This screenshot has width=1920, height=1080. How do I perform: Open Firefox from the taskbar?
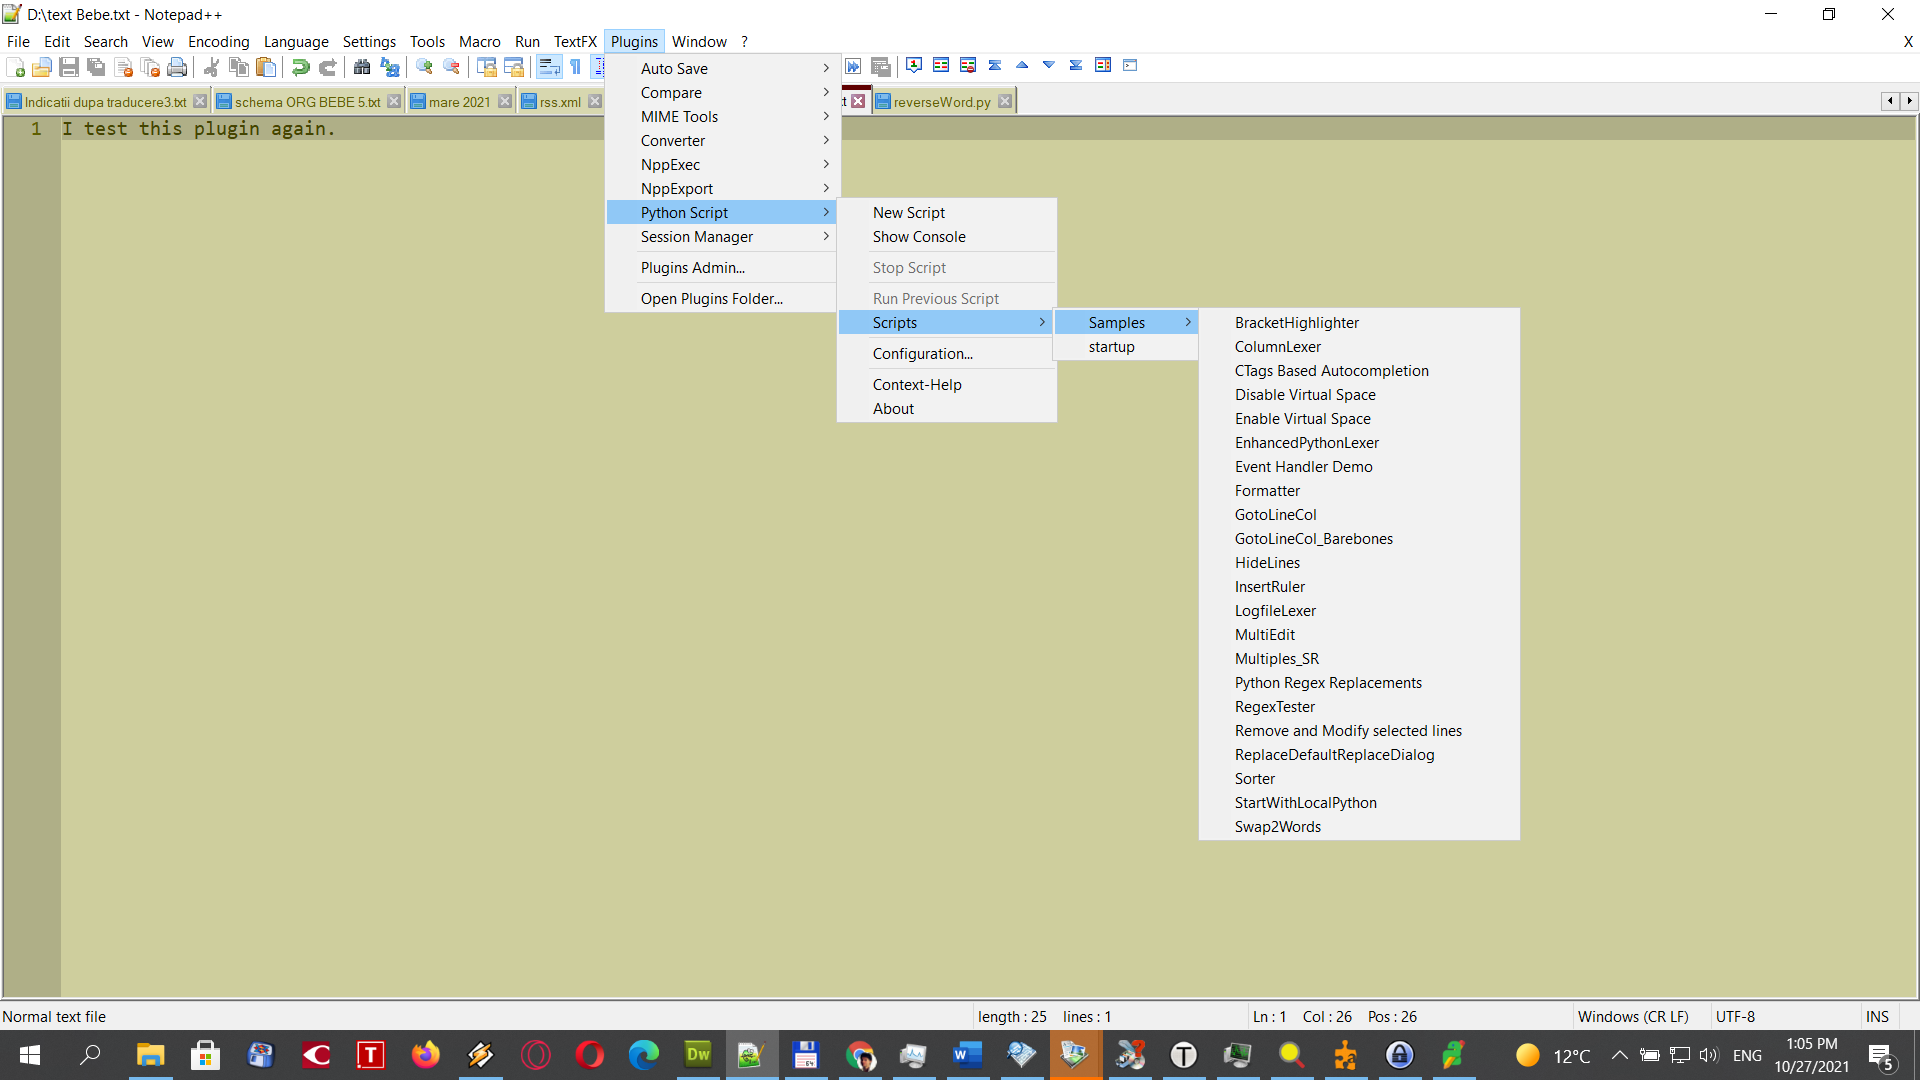(x=426, y=1055)
